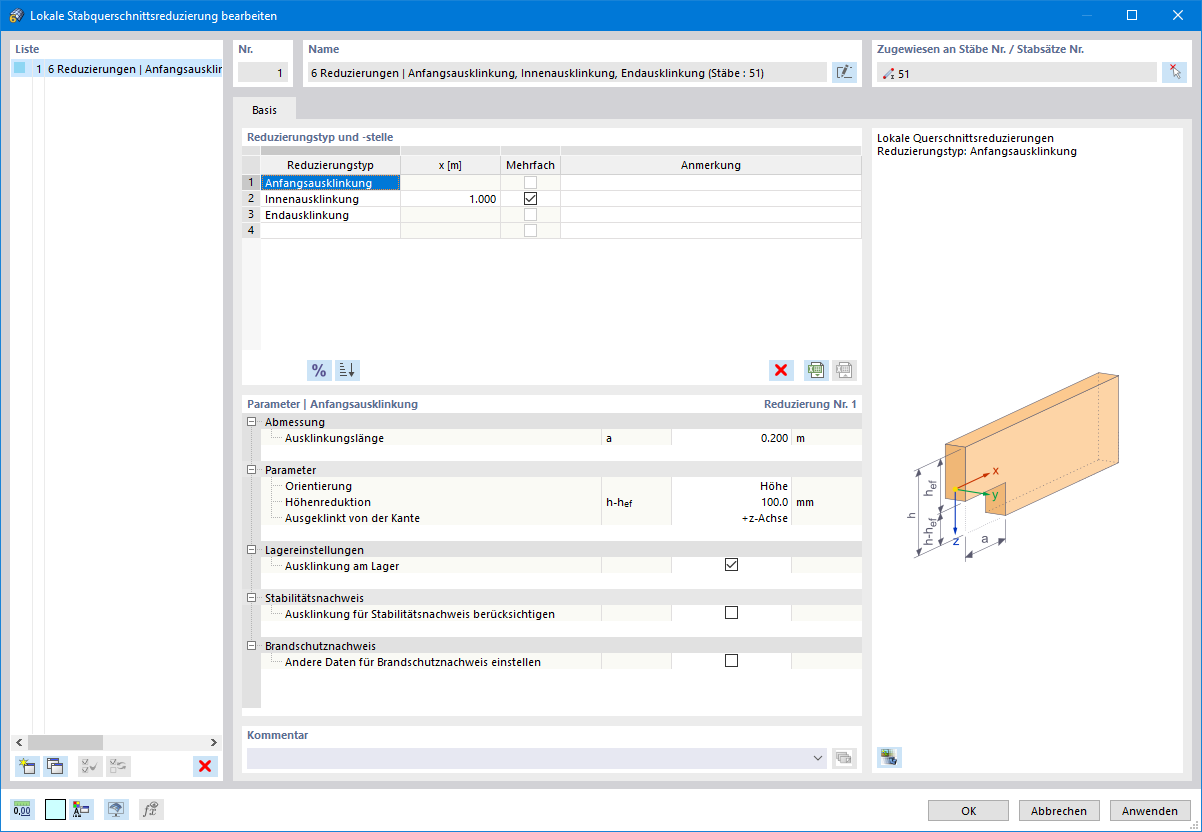Image resolution: width=1202 pixels, height=832 pixels.
Task: Click the member icon in assigned field
Action: point(887,73)
